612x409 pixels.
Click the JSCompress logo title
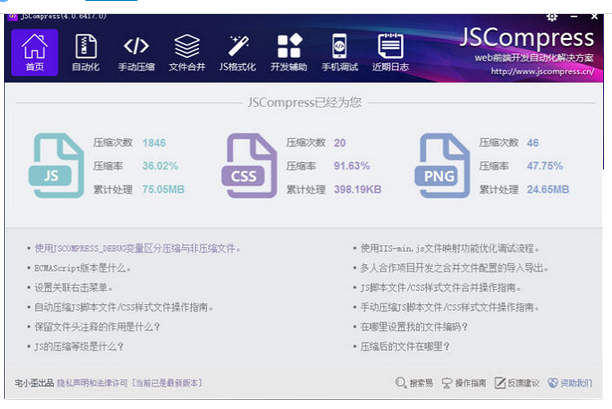[x=527, y=38]
